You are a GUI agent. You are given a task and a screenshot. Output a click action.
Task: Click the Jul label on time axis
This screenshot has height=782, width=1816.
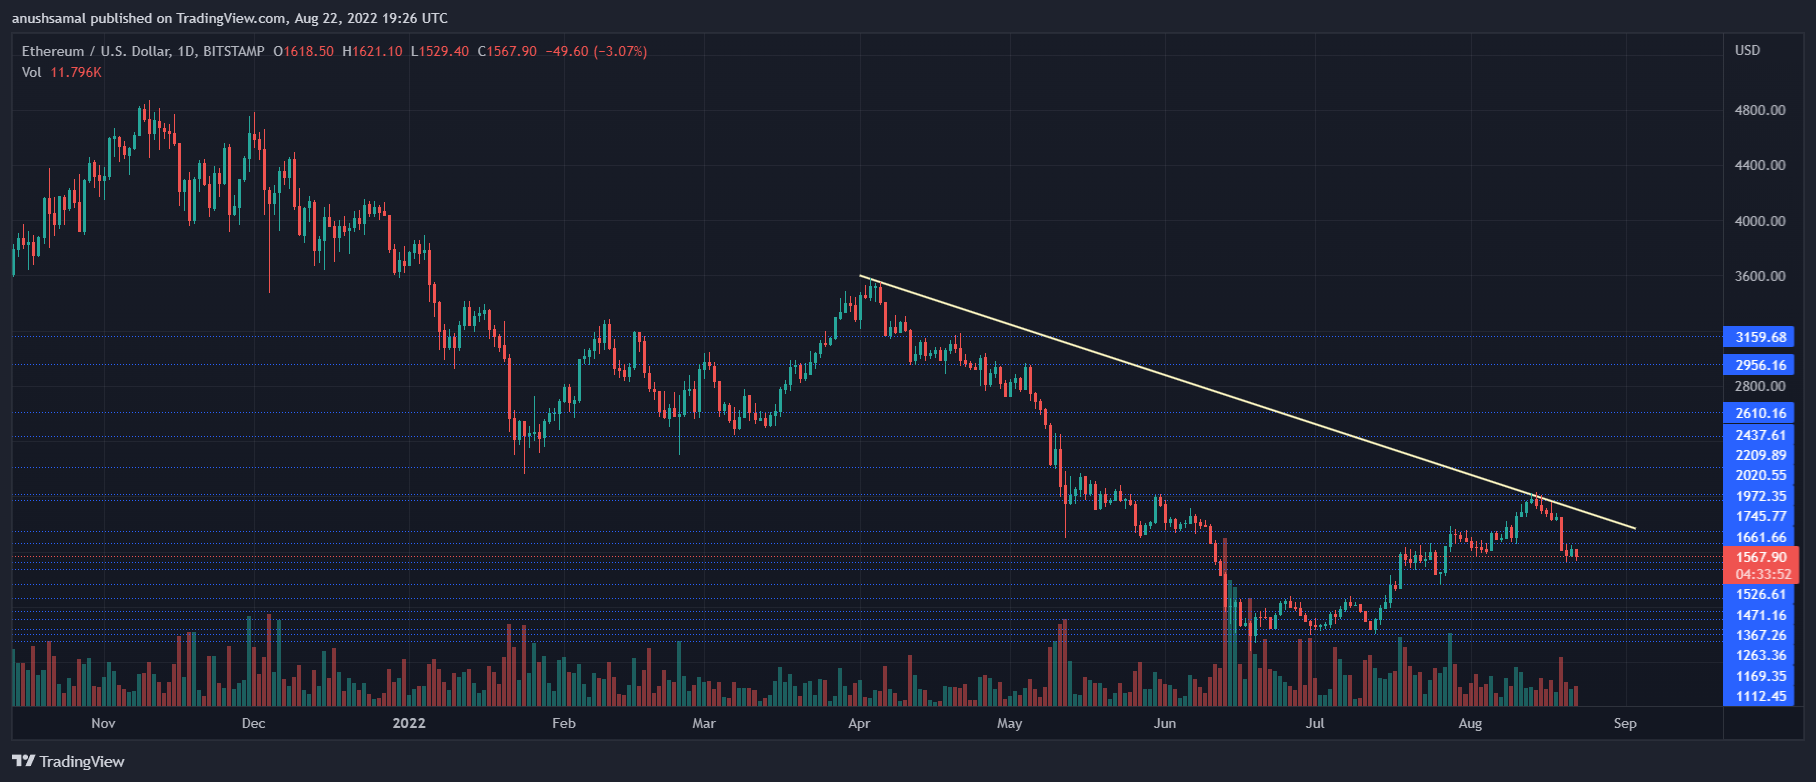1315,723
